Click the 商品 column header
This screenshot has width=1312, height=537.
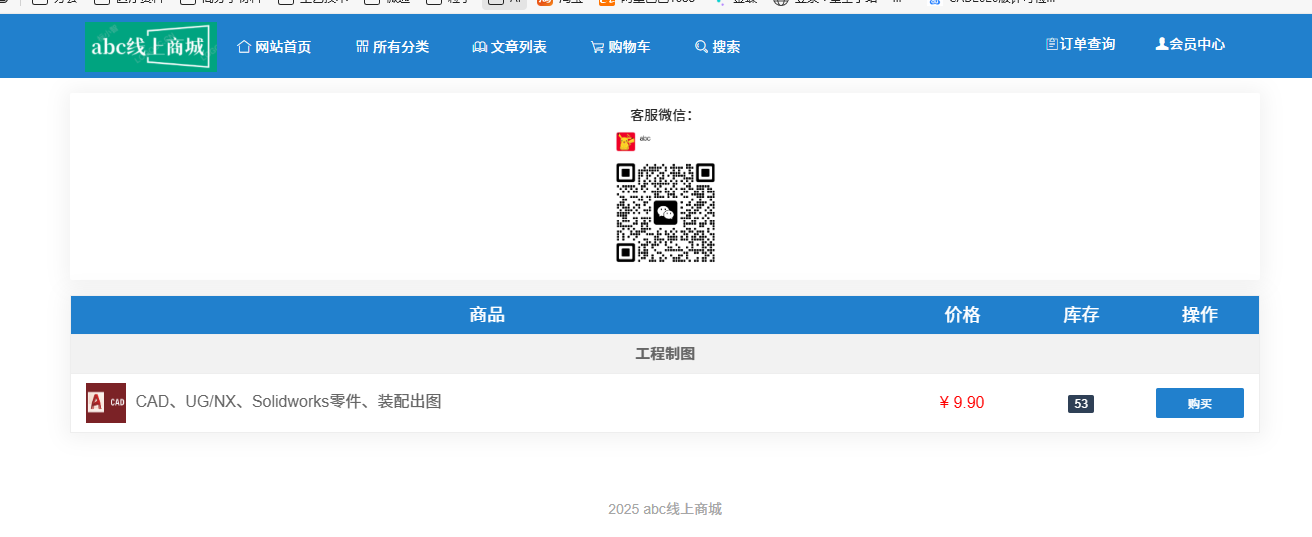tap(487, 315)
